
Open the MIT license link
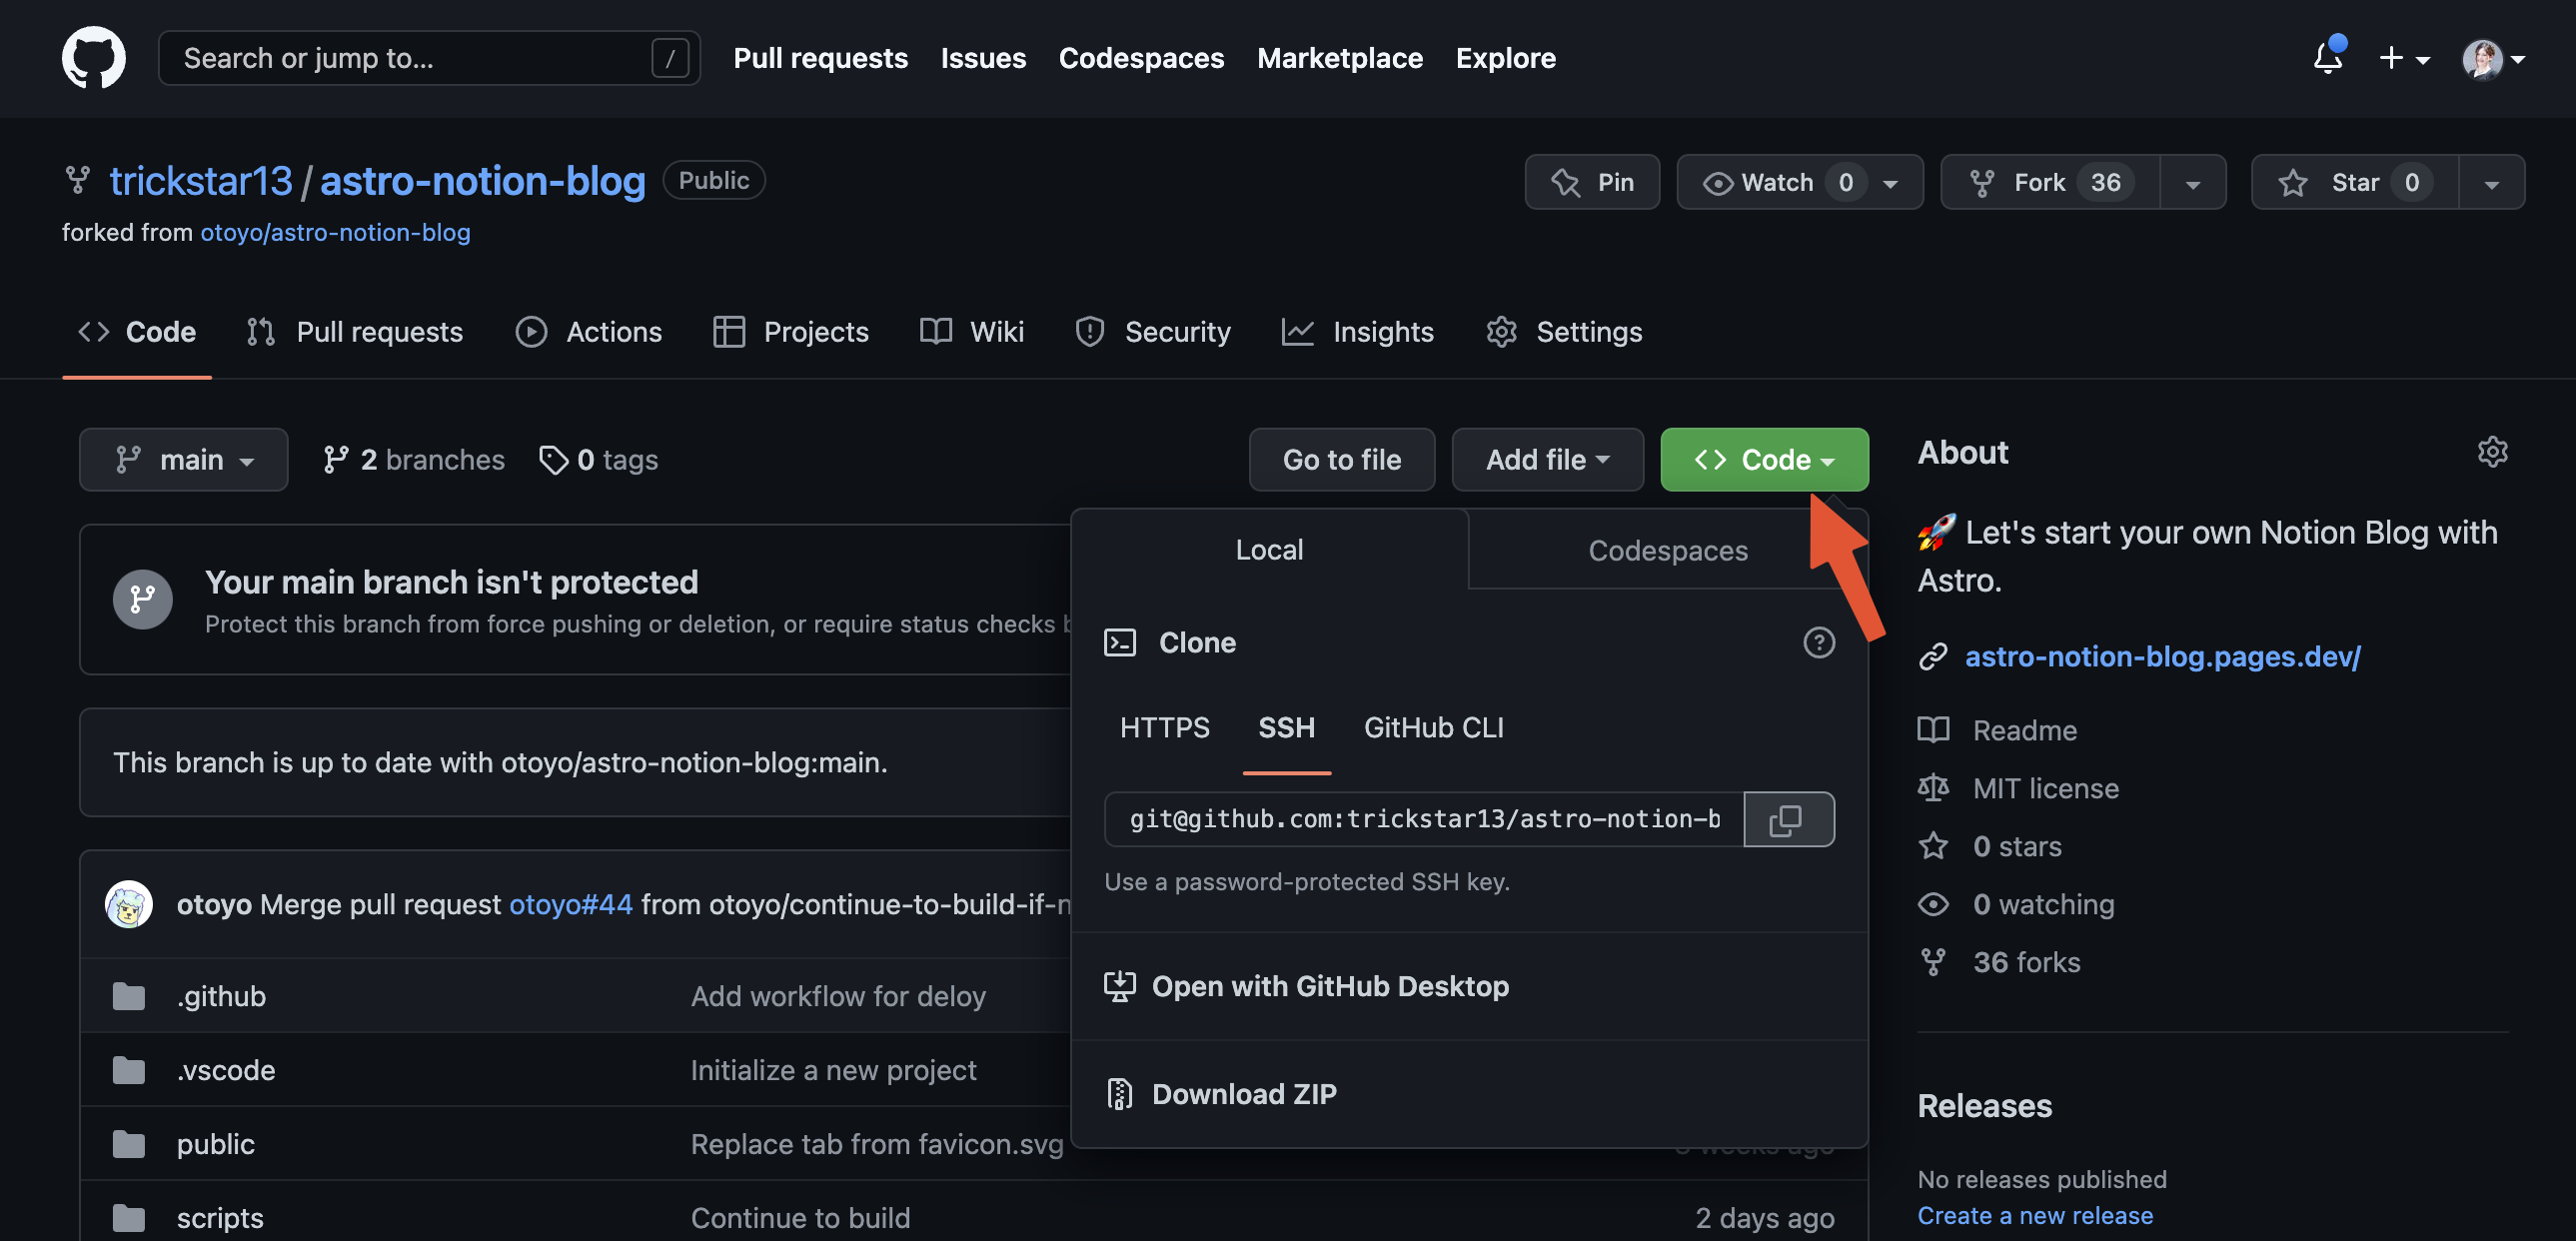point(2018,788)
